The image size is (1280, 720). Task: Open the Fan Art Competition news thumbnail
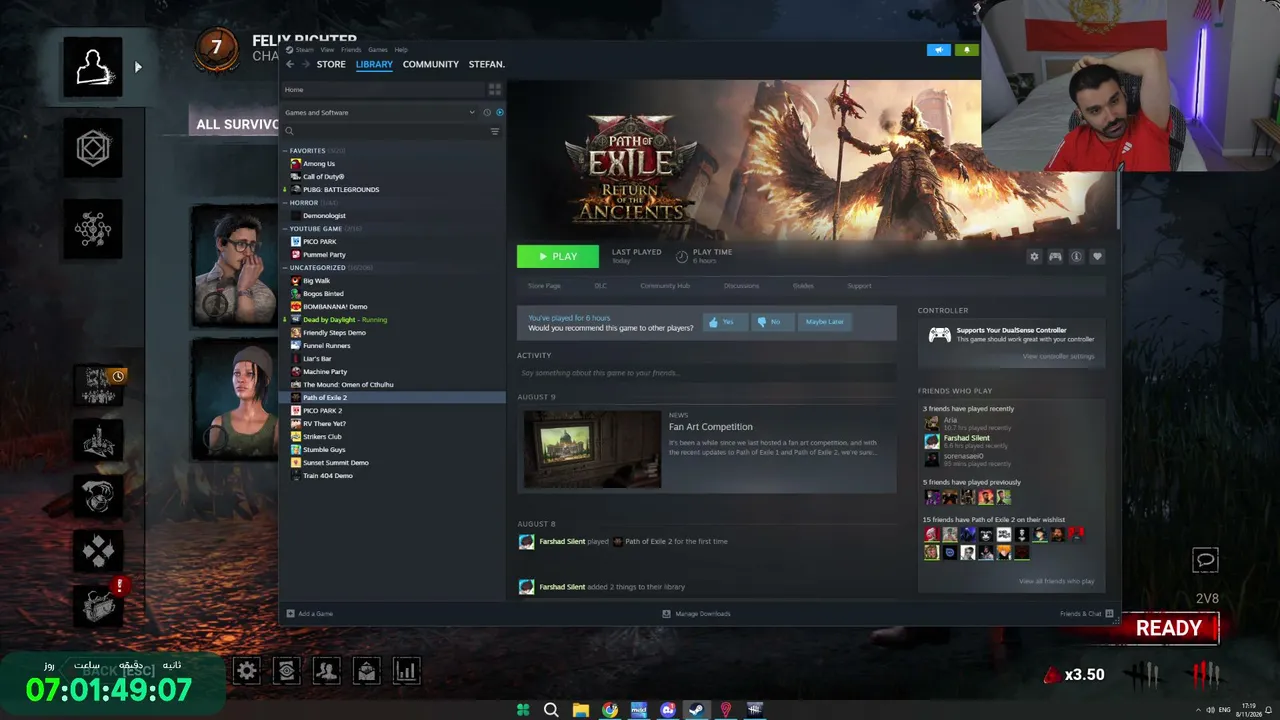coord(592,449)
